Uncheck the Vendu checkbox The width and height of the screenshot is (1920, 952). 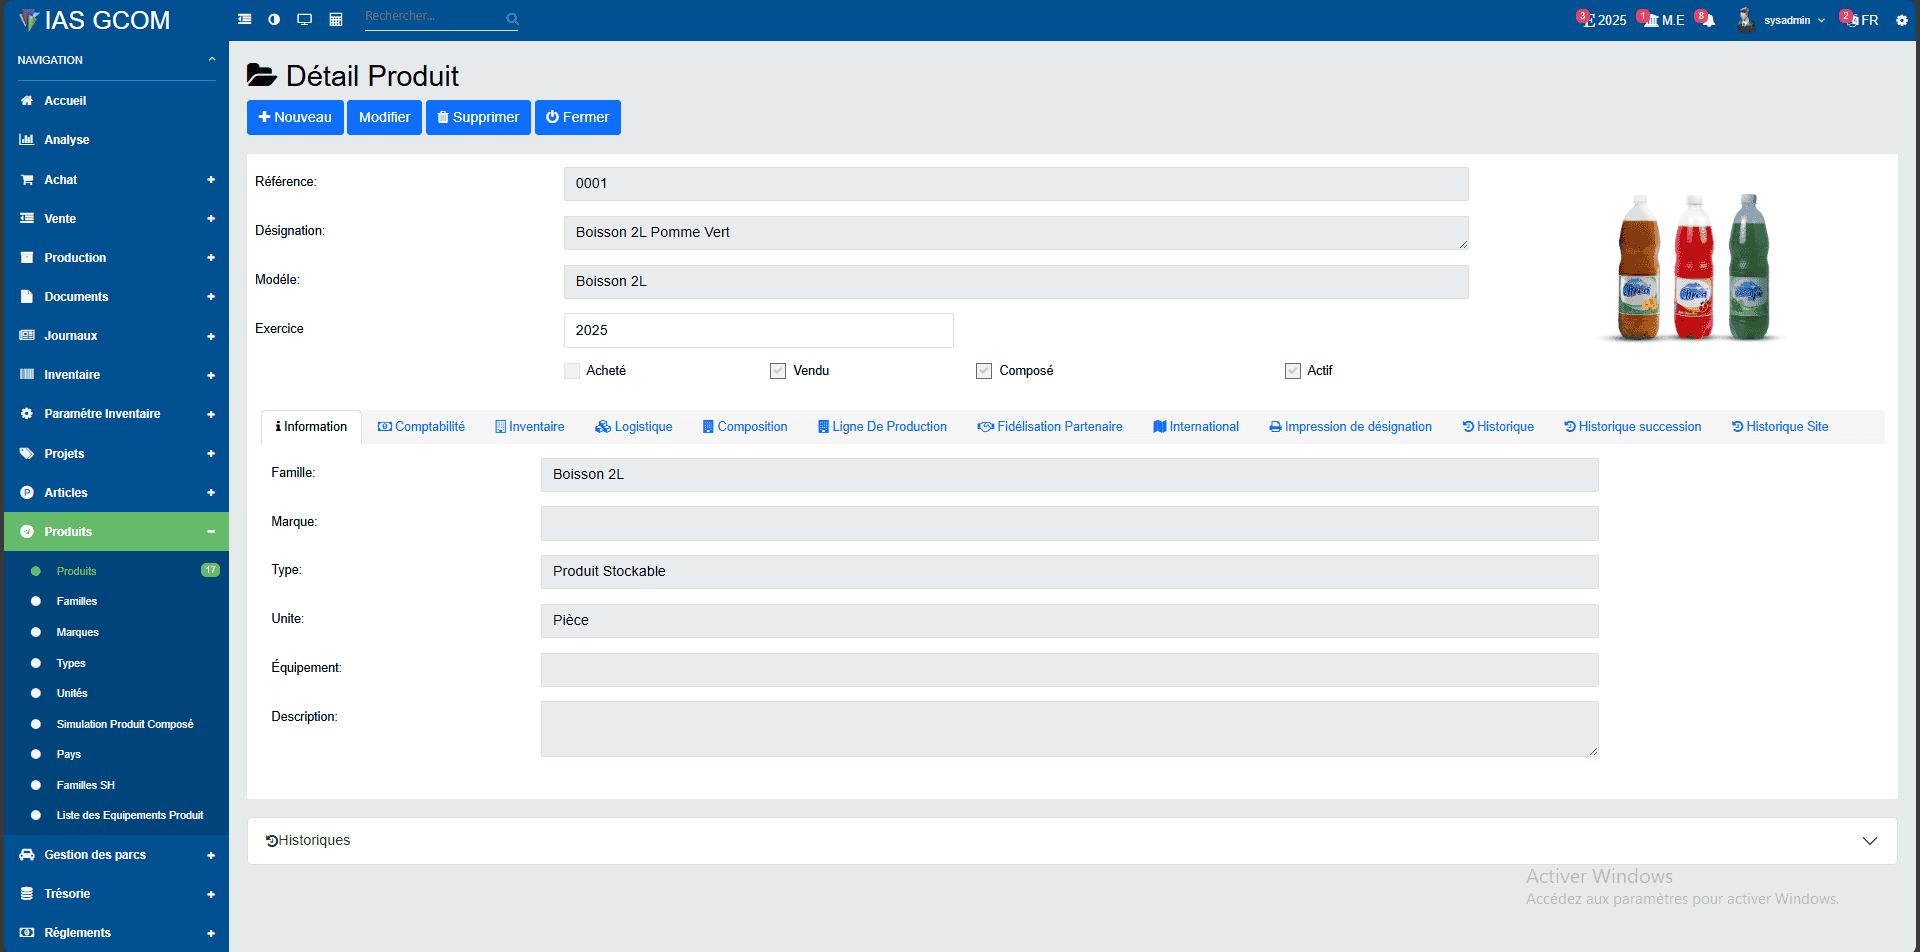click(778, 370)
